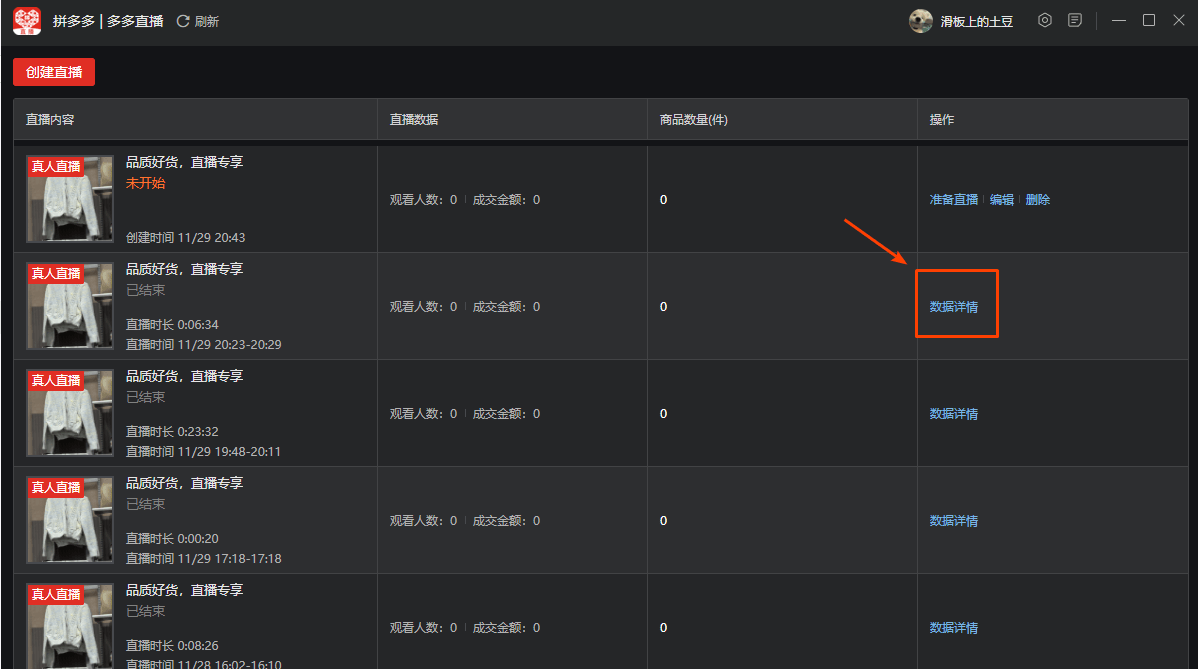Image resolution: width=1198 pixels, height=669 pixels.
Task: View 数据详情 for the 0:00:20 broadcast
Action: [954, 521]
